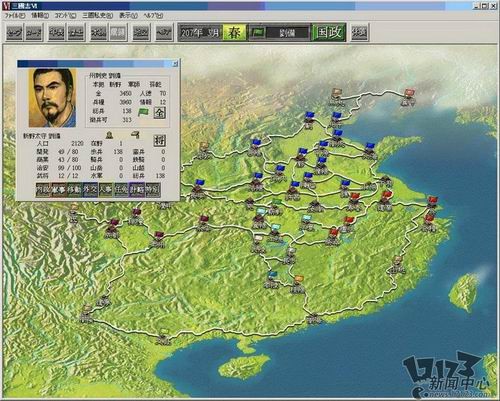This screenshot has width=500, height=401.
Task: Select the 内政 command button
Action: [x=43, y=190]
